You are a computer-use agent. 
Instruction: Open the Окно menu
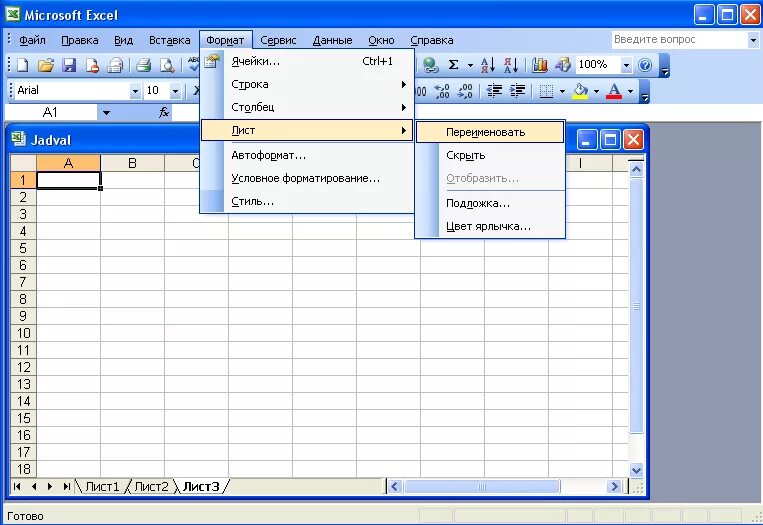[381, 40]
